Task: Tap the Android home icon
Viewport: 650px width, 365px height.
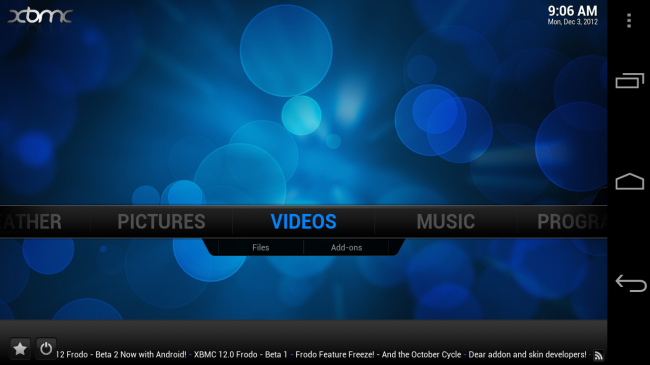Action: [630, 181]
